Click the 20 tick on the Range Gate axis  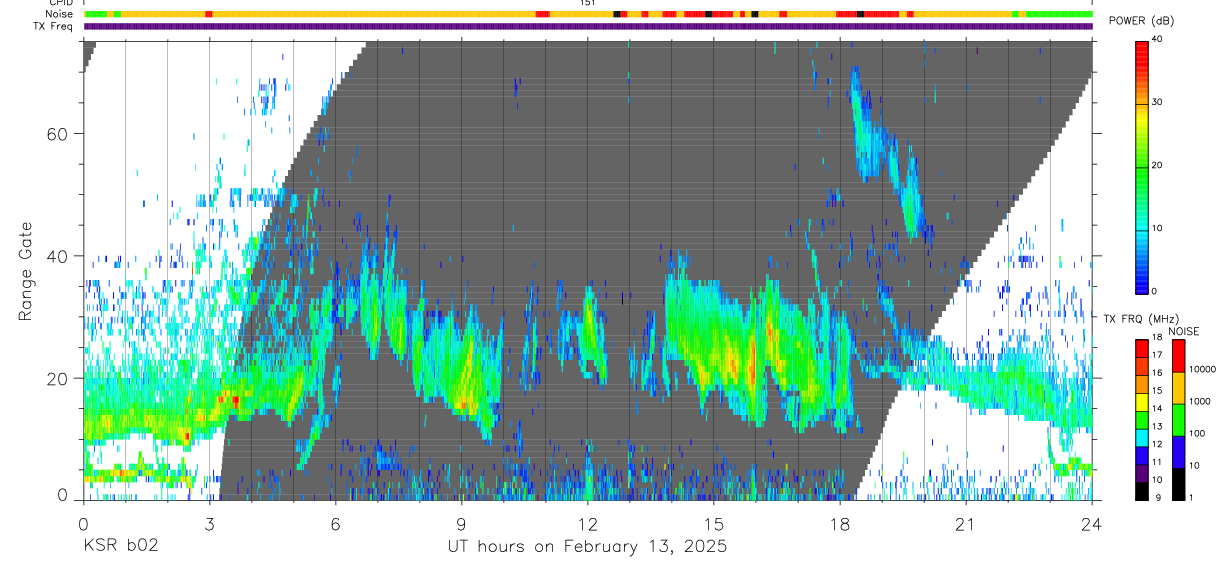[59, 378]
